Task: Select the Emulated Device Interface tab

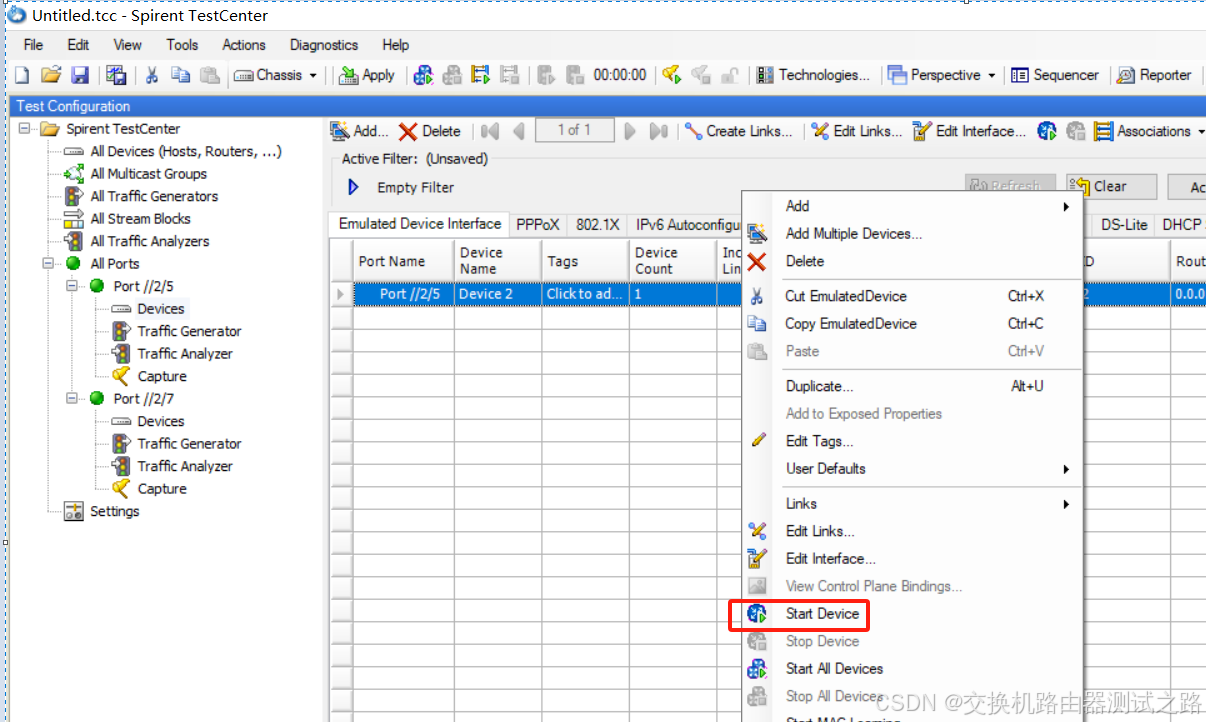Action: tap(420, 224)
